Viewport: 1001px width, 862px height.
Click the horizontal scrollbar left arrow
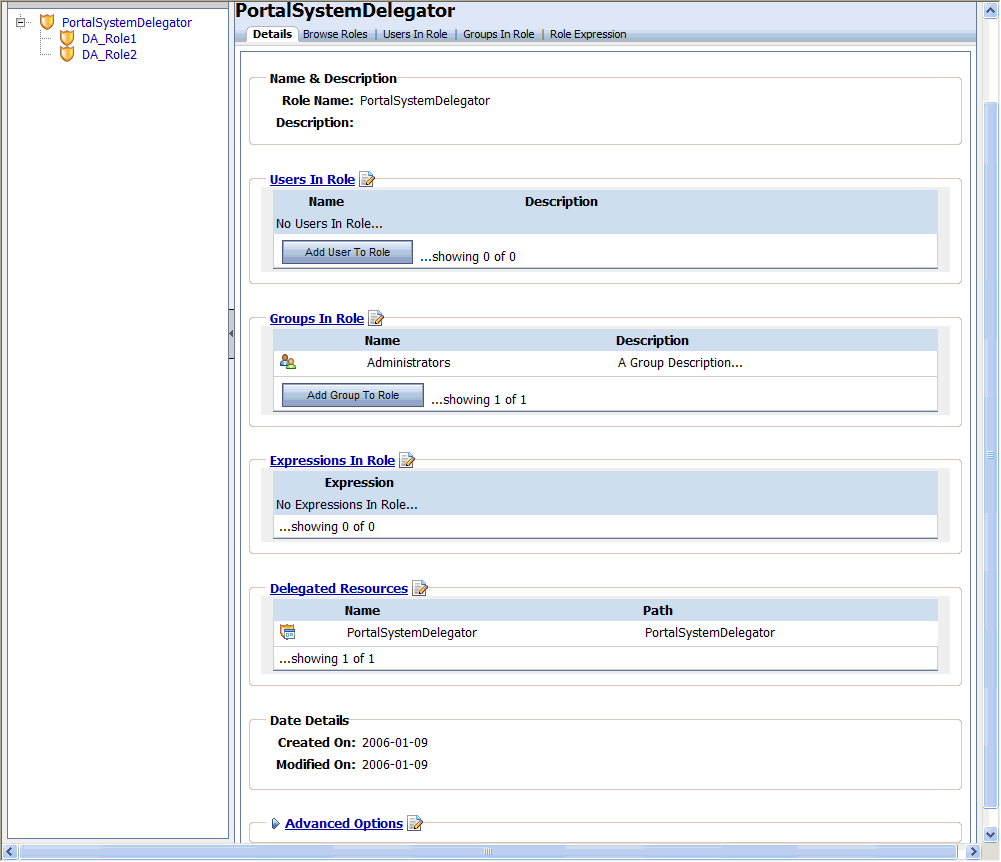(10, 851)
